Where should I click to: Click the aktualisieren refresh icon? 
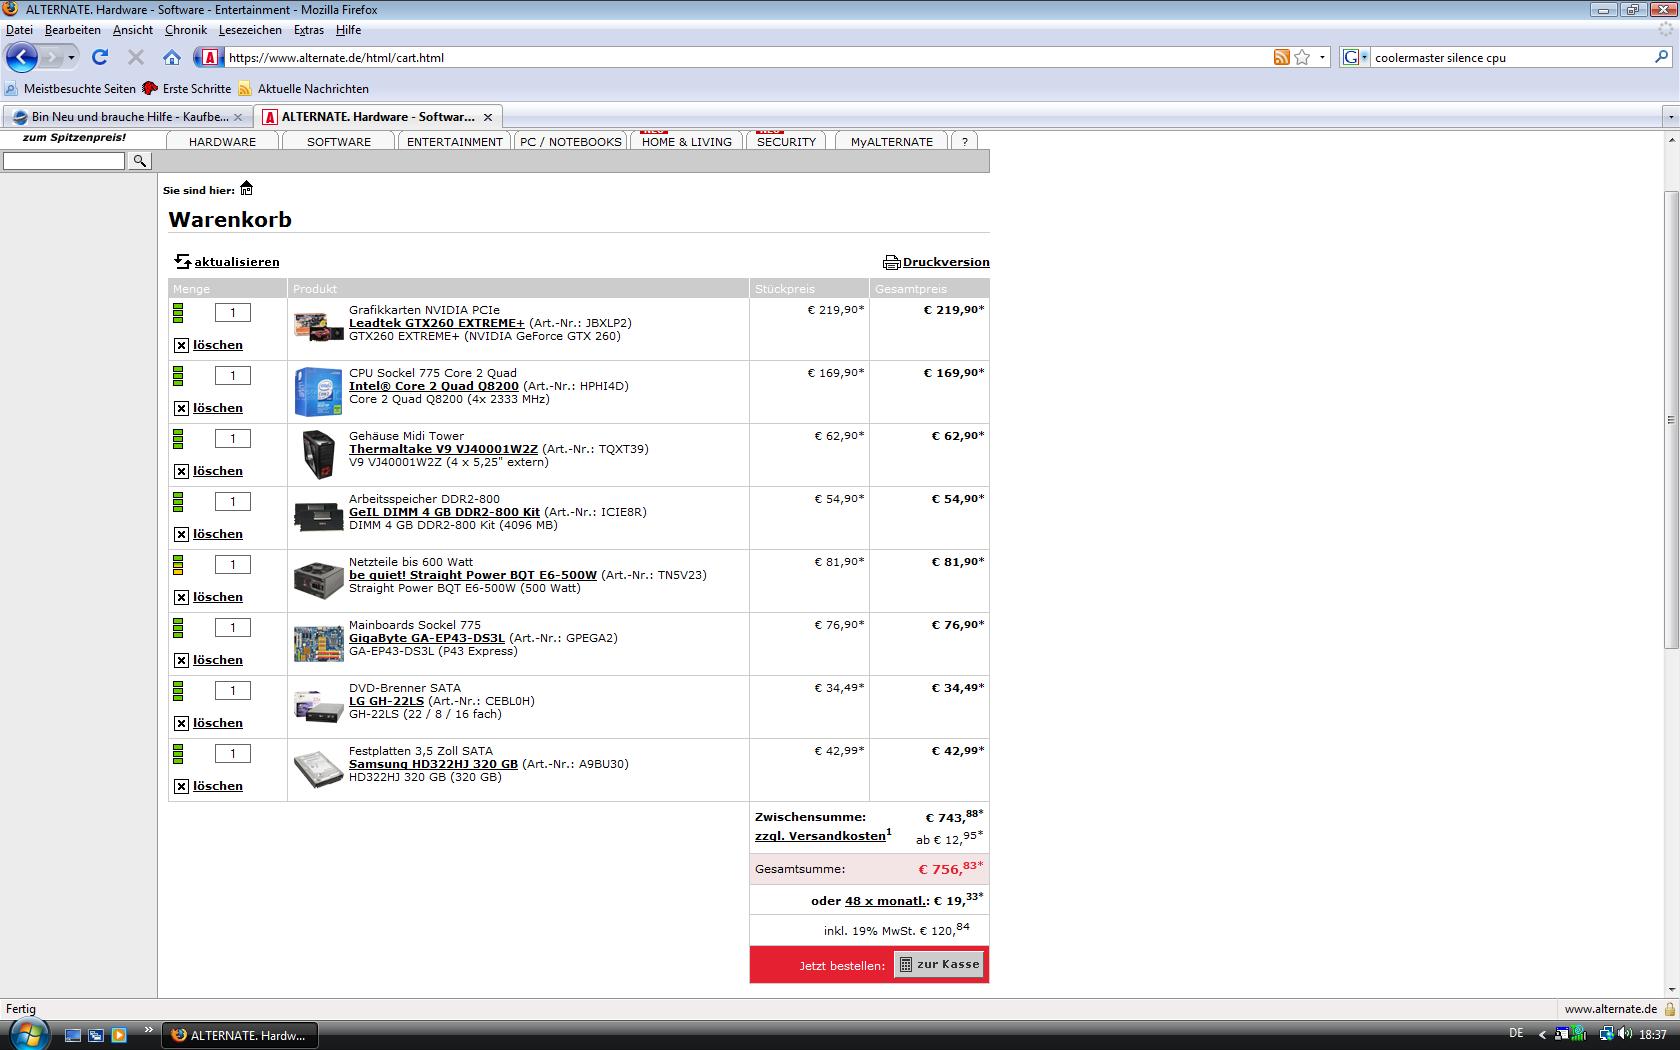pyautogui.click(x=182, y=261)
